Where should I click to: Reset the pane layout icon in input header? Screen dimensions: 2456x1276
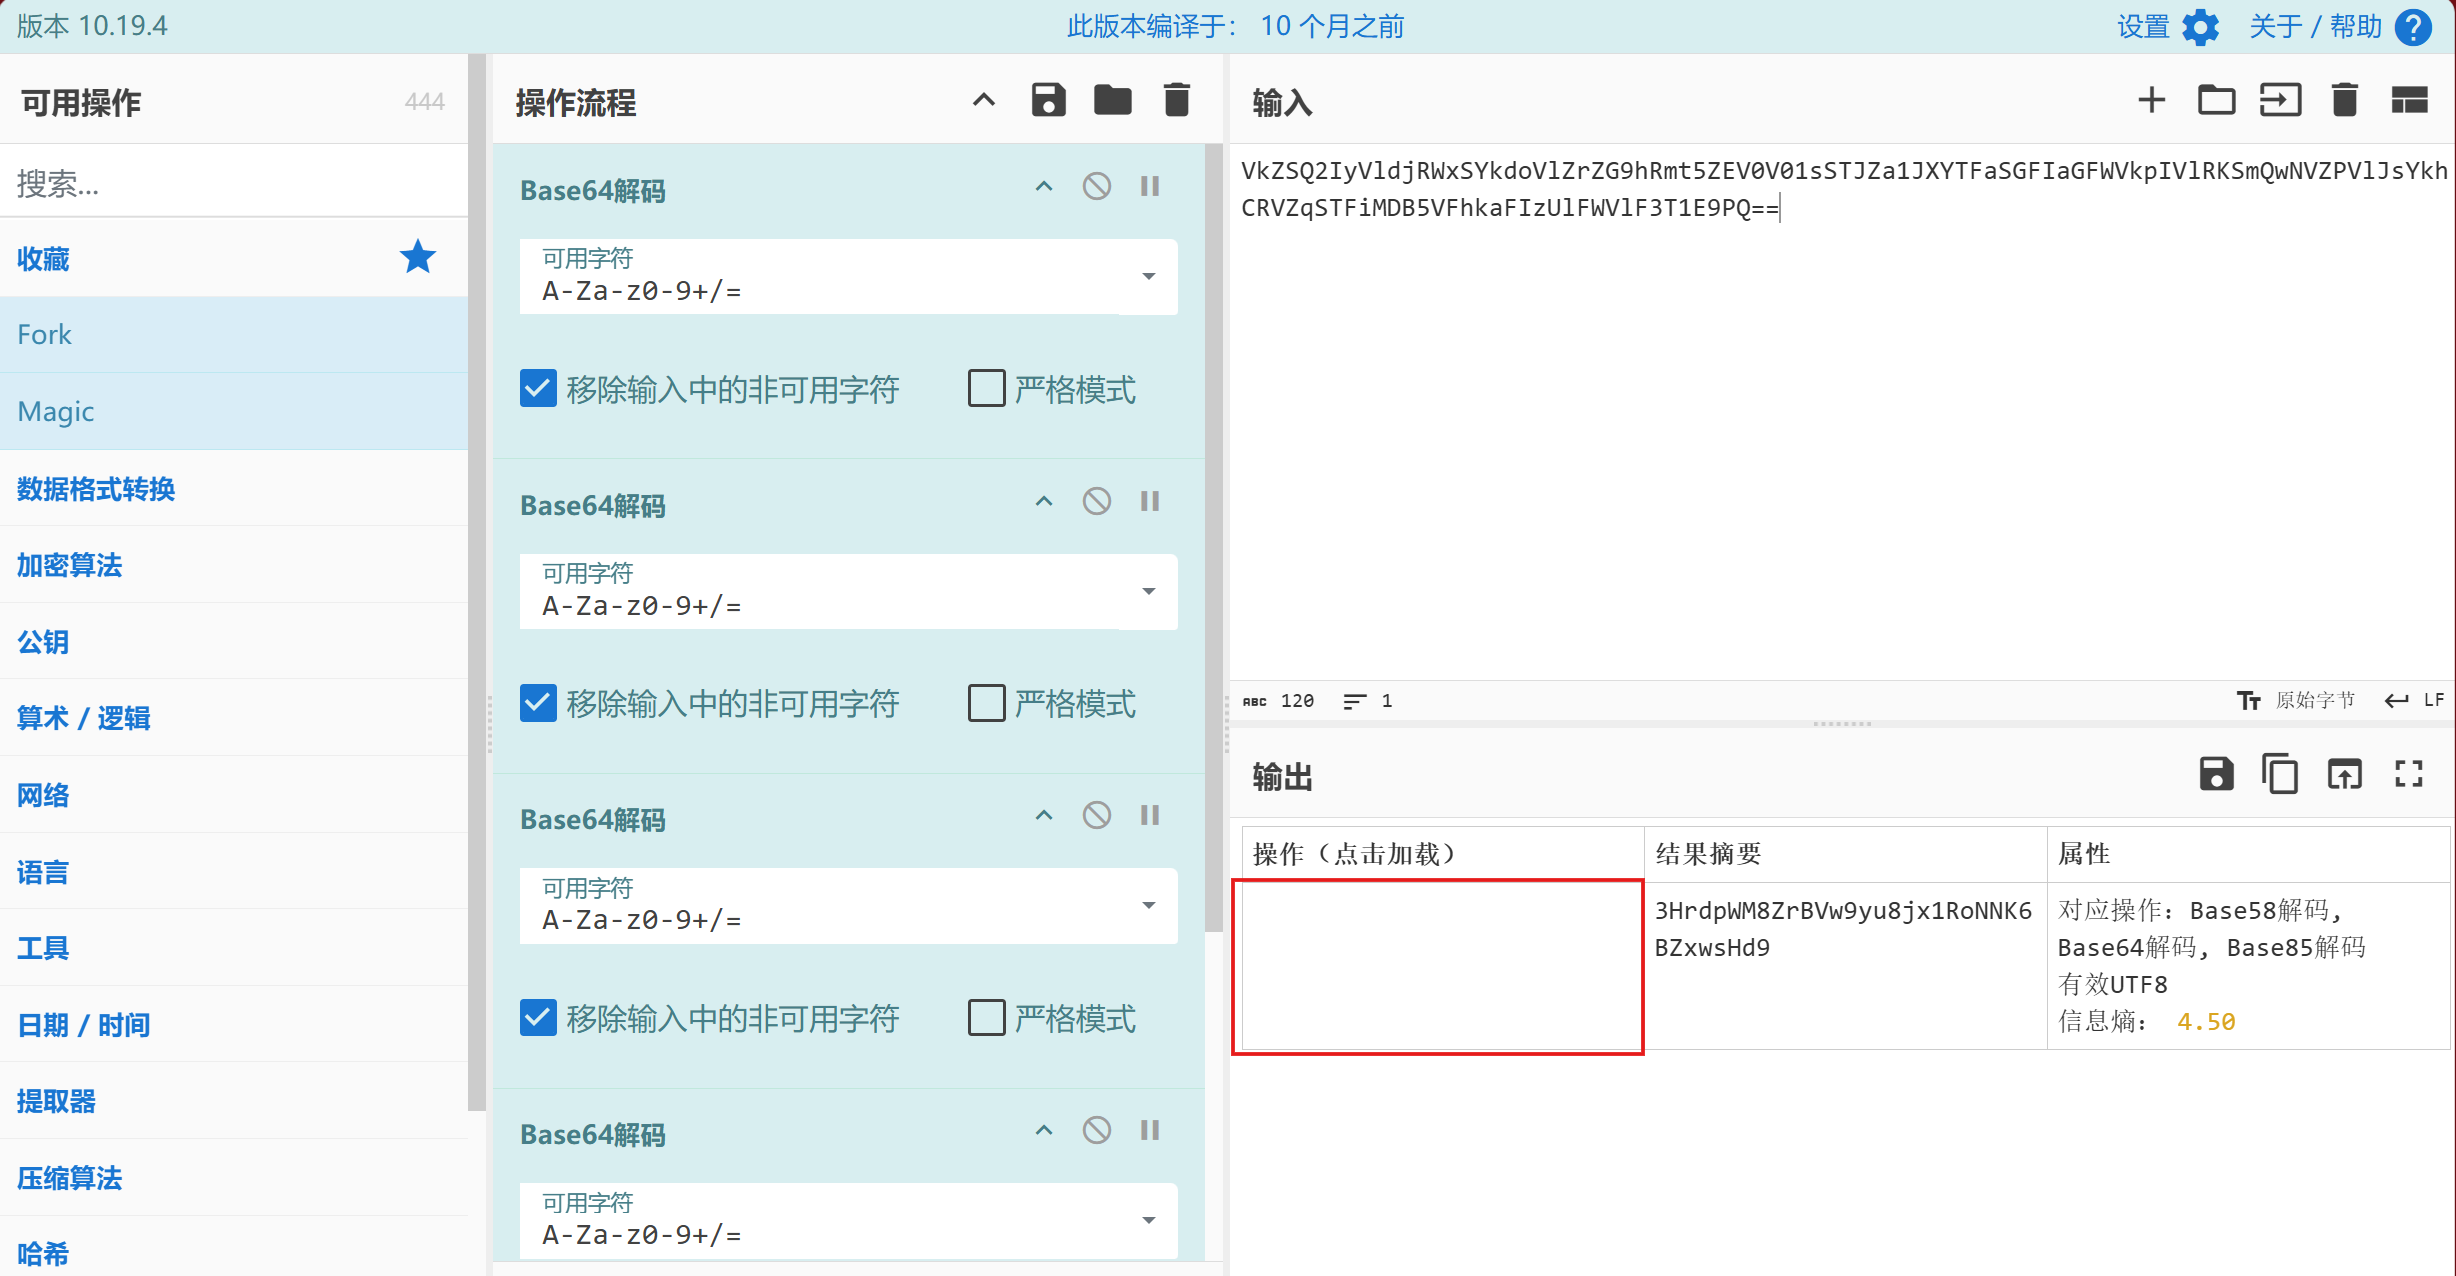pyautogui.click(x=2409, y=101)
